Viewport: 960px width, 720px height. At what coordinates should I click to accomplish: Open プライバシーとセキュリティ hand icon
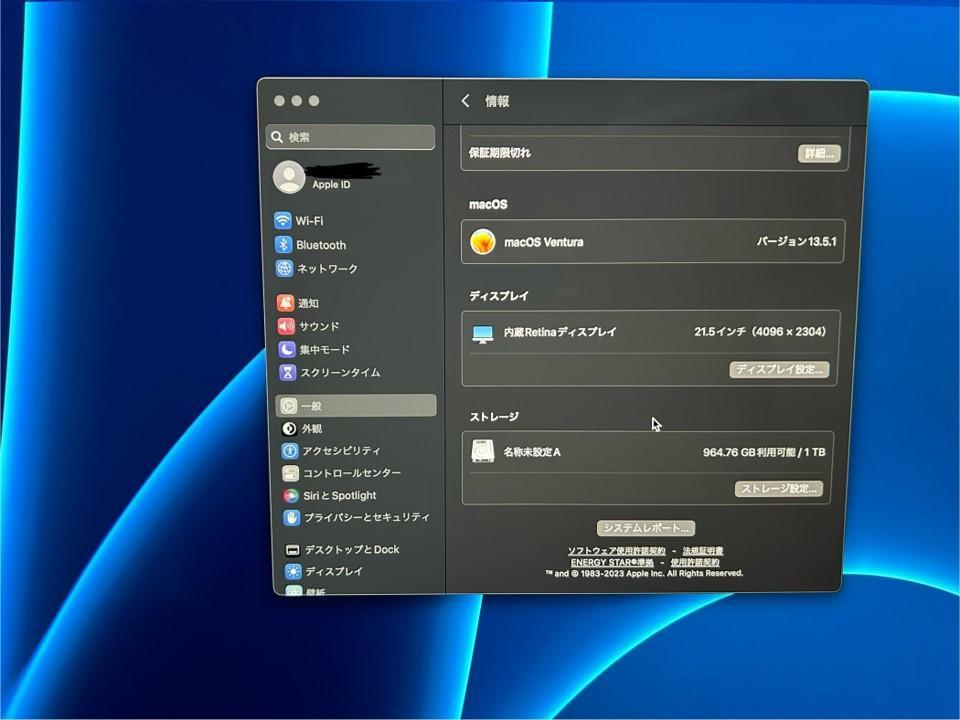click(291, 517)
